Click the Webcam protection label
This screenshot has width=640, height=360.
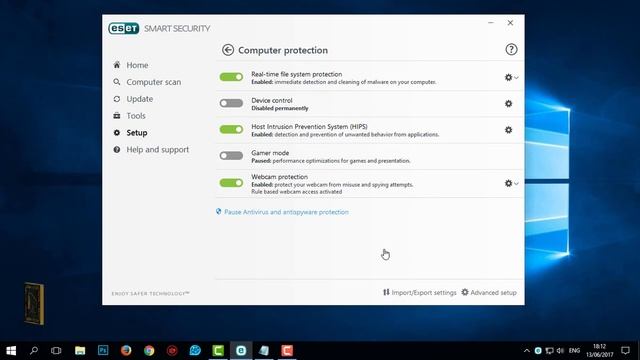click(280, 177)
